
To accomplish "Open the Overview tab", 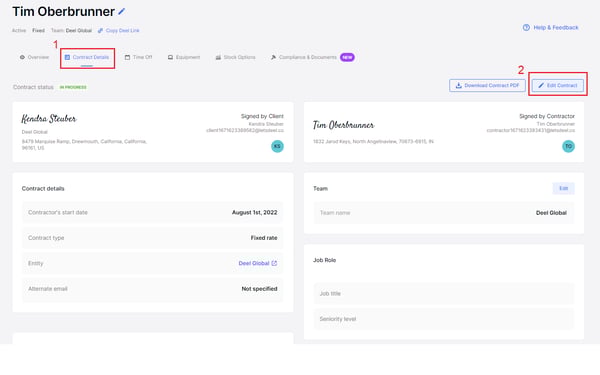I will tap(34, 57).
